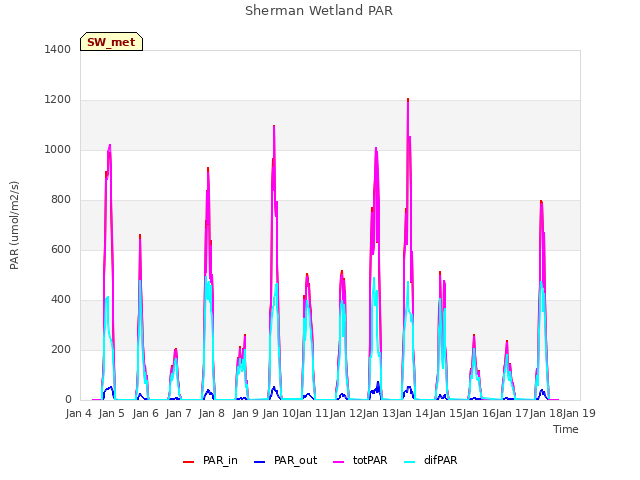Click the blue PAR_out legend swatch
The image size is (640, 480).
259,462
